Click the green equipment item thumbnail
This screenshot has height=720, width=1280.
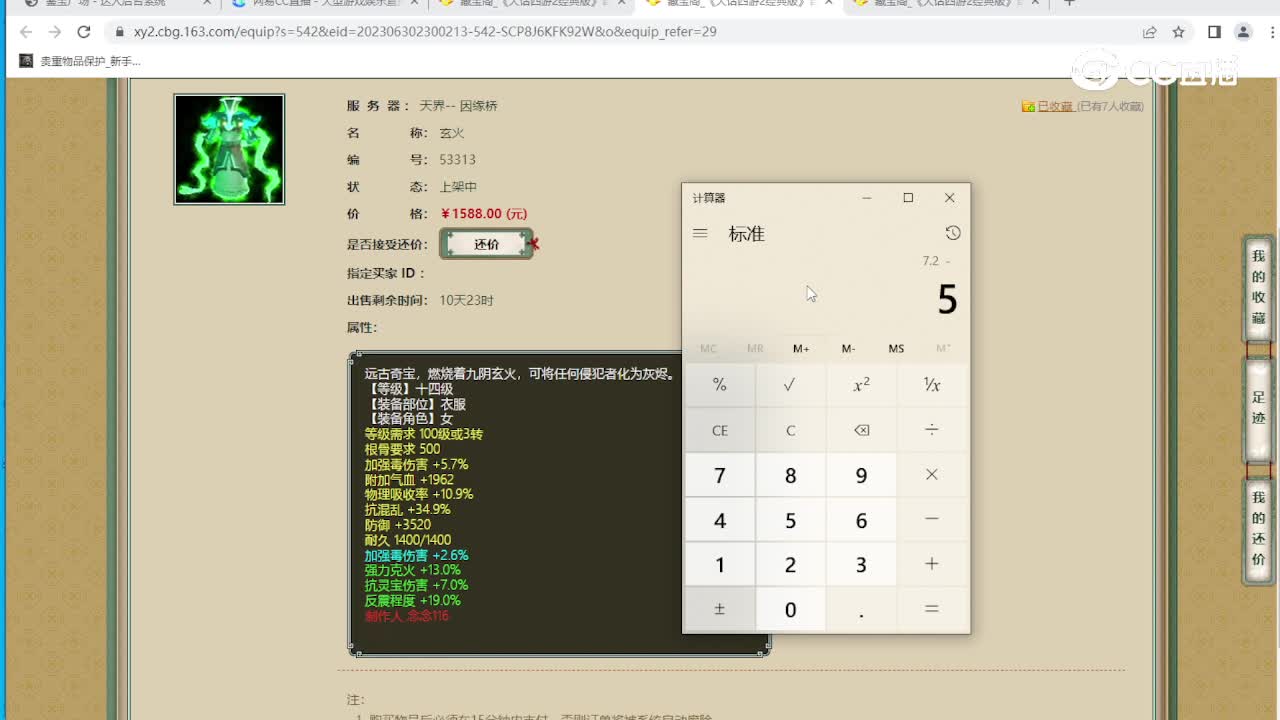click(x=229, y=149)
